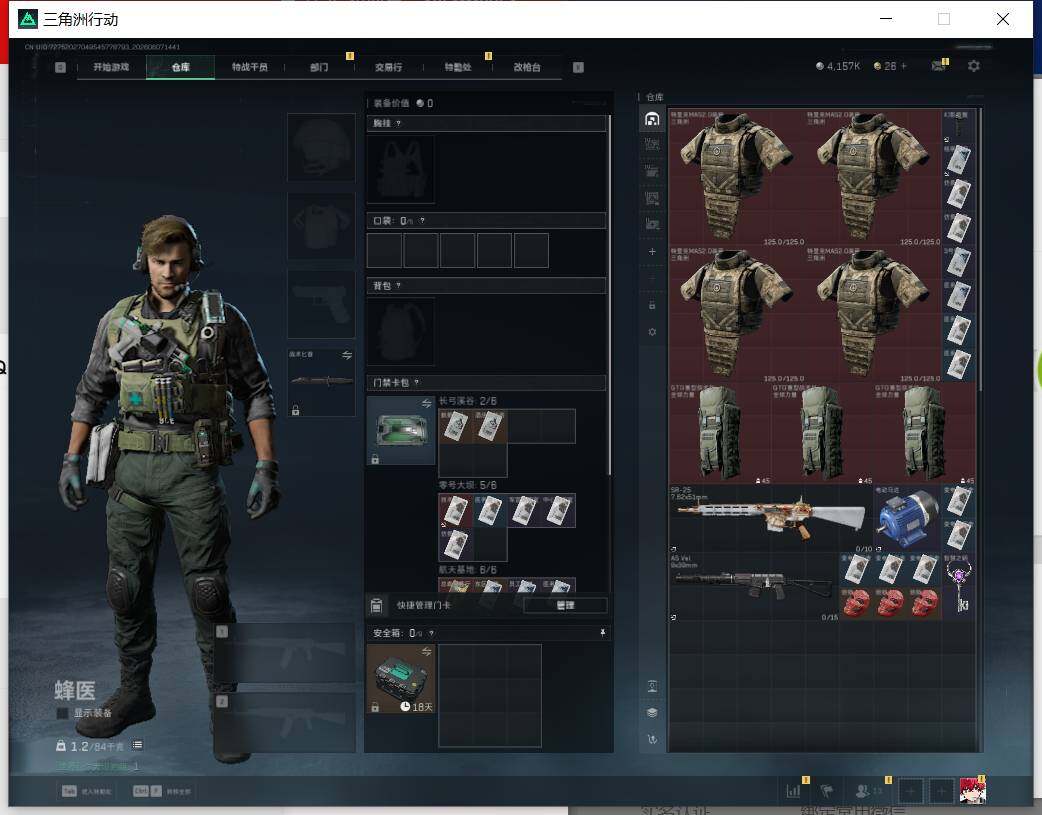Open the 部门 tab
Image resolution: width=1042 pixels, height=815 pixels.
pos(319,67)
